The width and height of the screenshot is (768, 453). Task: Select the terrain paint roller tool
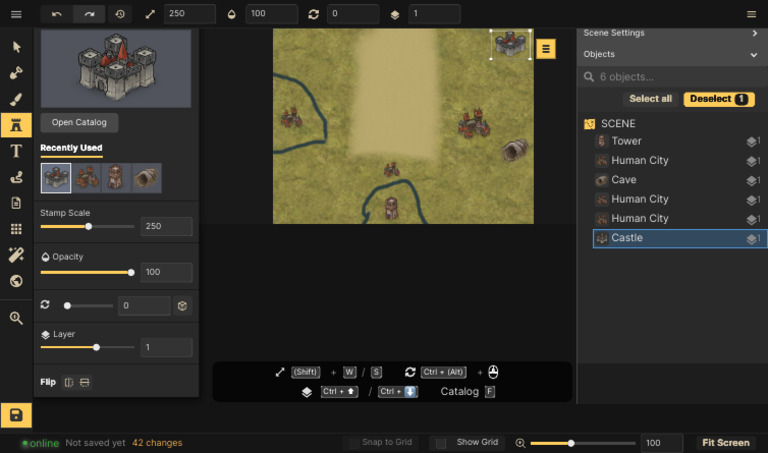(16, 73)
